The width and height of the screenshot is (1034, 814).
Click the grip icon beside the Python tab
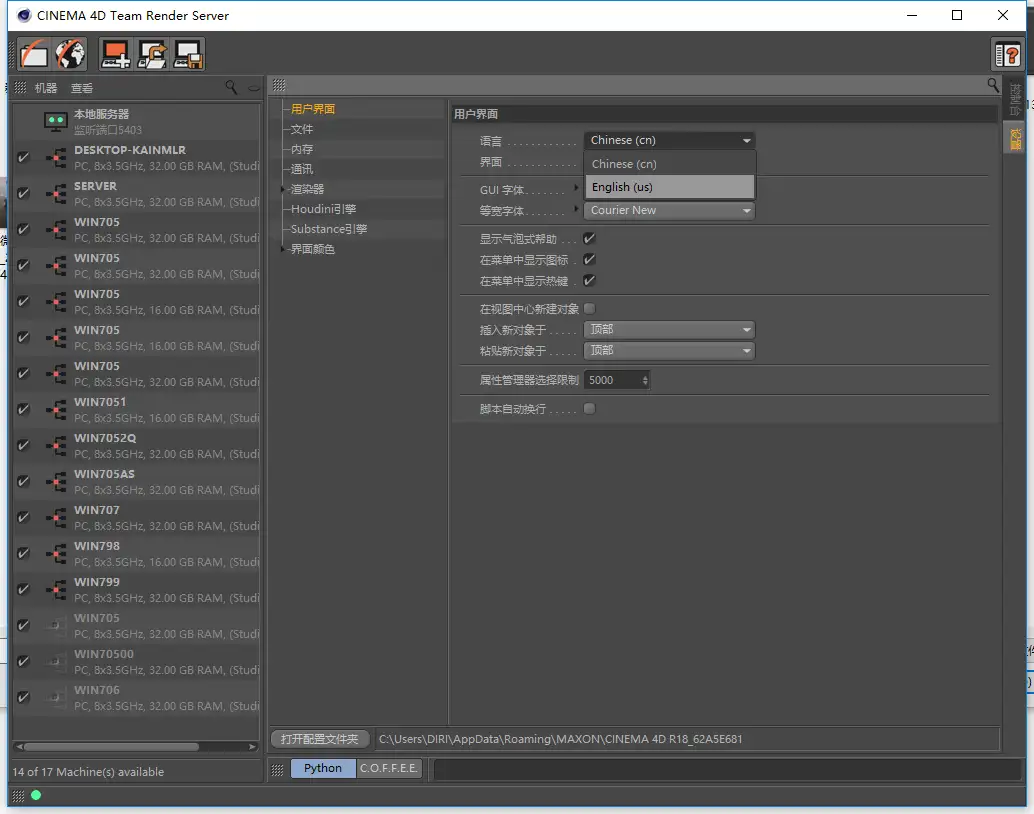pyautogui.click(x=278, y=769)
